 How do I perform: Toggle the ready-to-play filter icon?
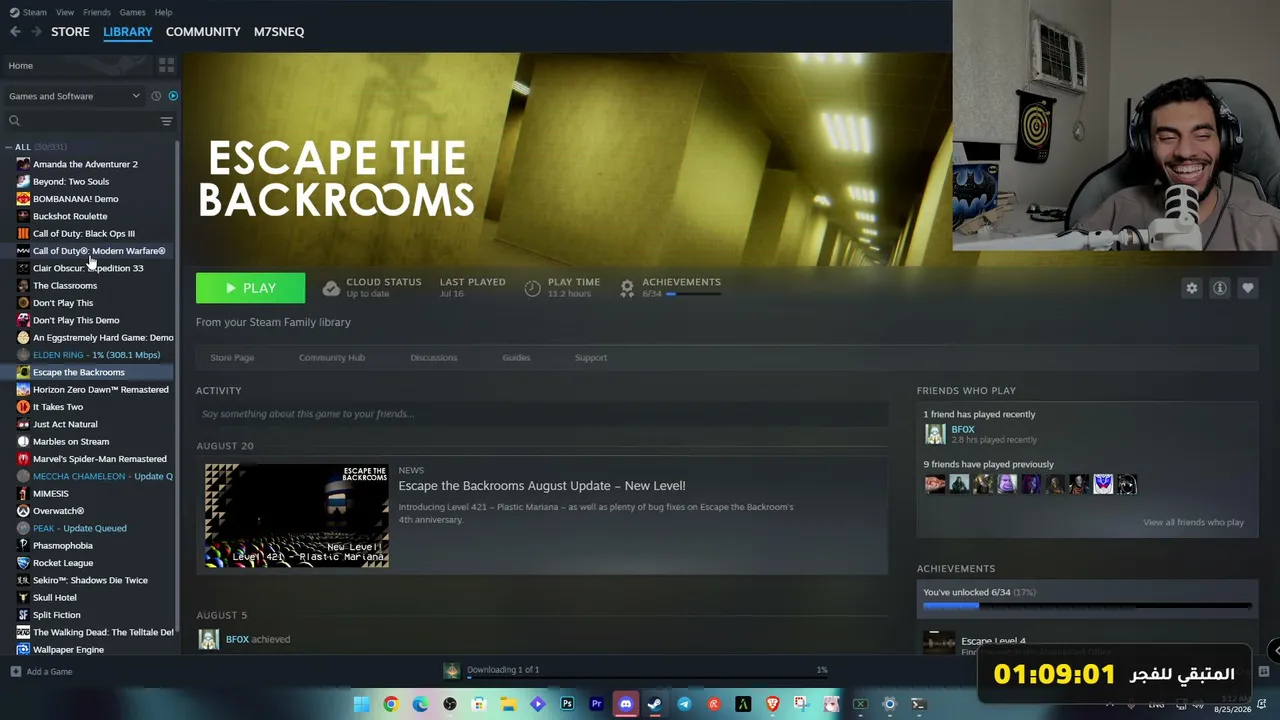(173, 96)
